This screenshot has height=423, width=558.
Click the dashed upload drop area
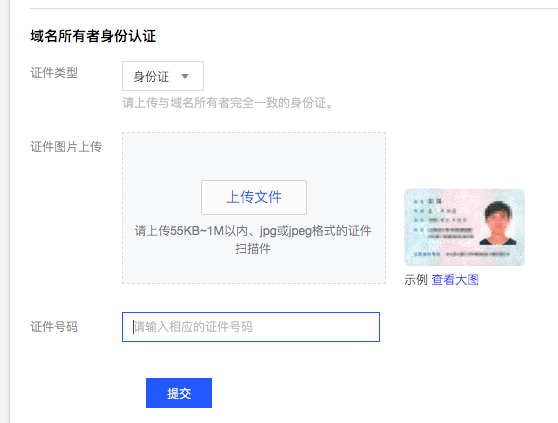[x=254, y=208]
